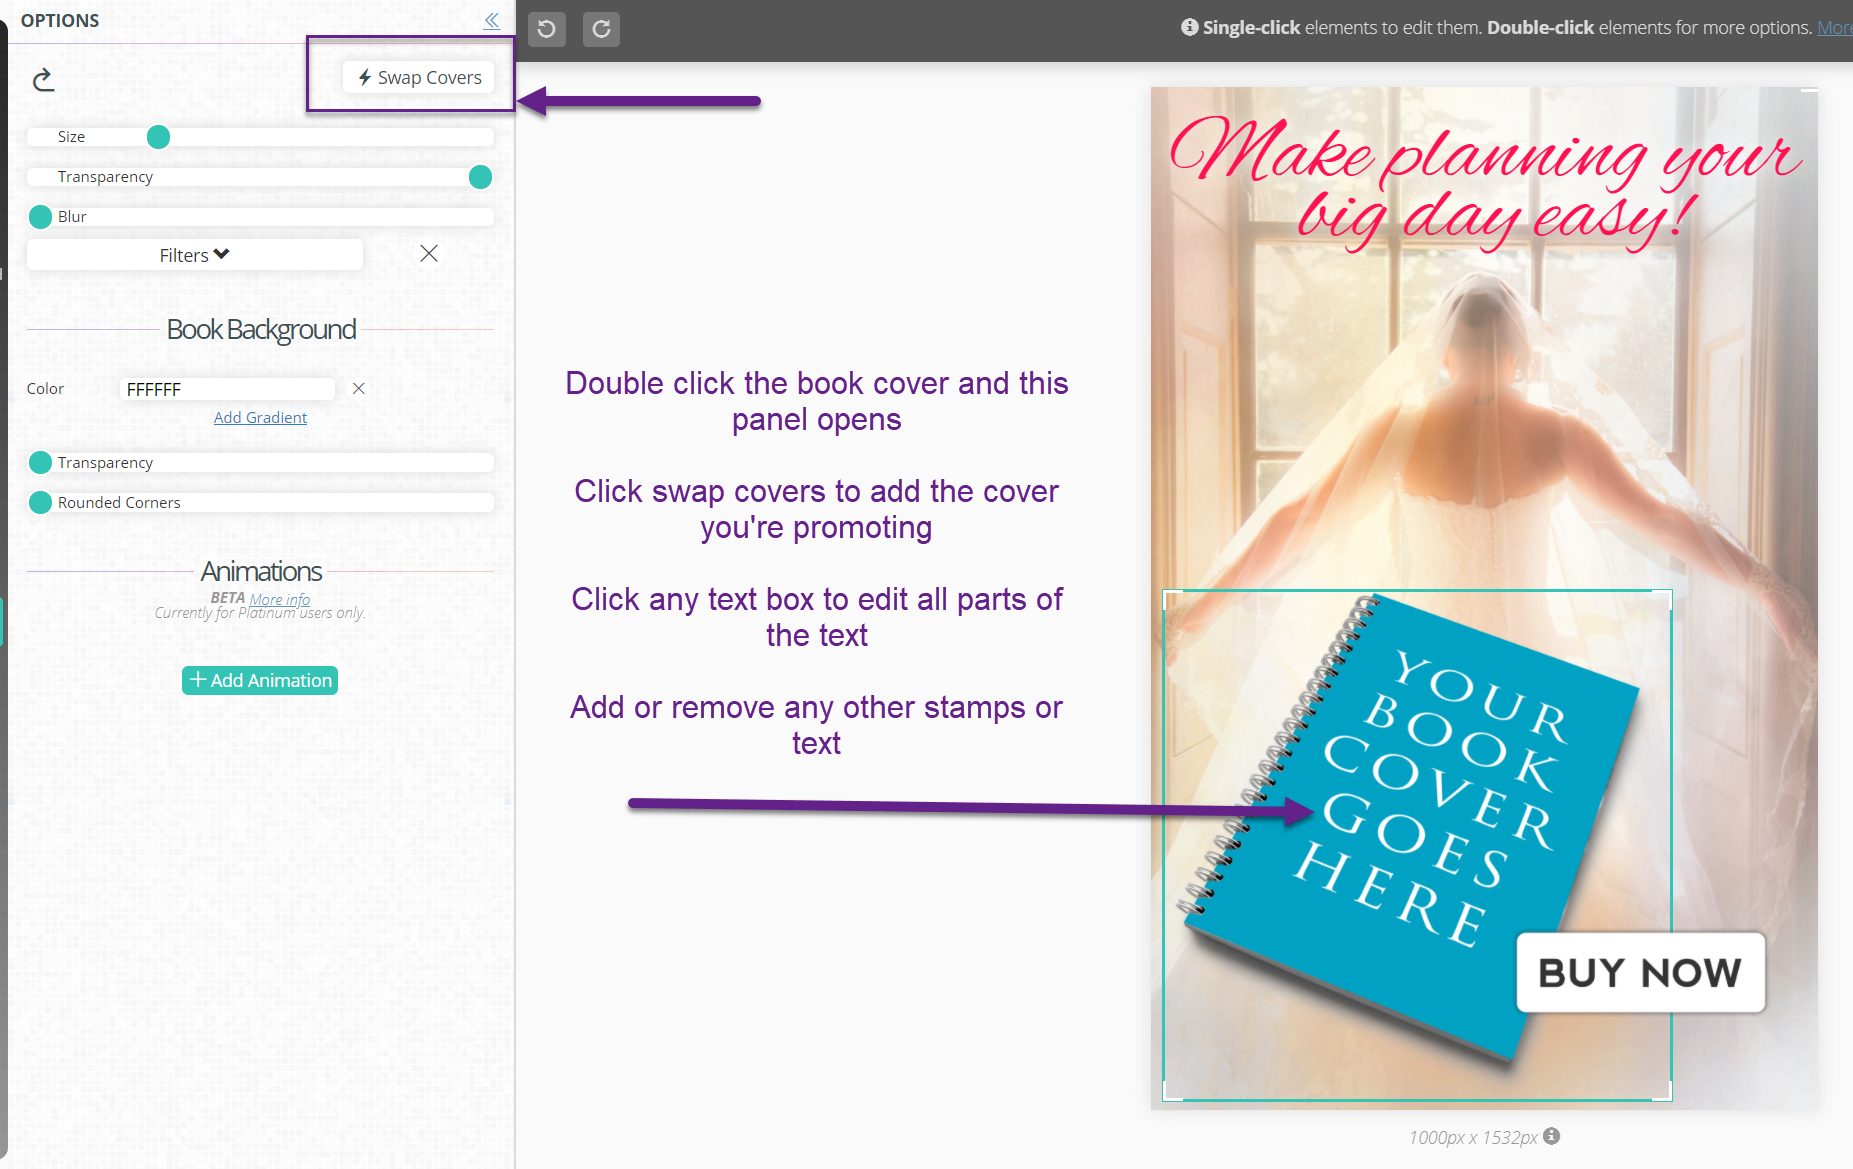Image resolution: width=1853 pixels, height=1169 pixels.
Task: Click the Rounded Corners slider handle
Action: coord(41,503)
